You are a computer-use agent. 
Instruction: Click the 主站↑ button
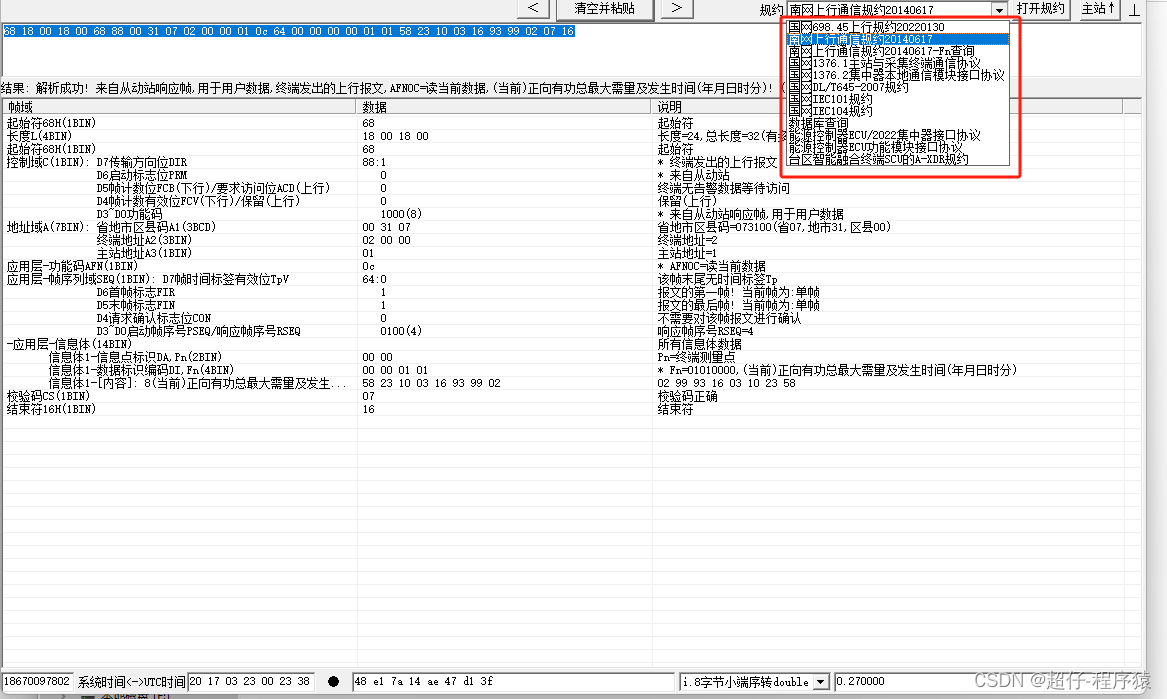(1098, 9)
